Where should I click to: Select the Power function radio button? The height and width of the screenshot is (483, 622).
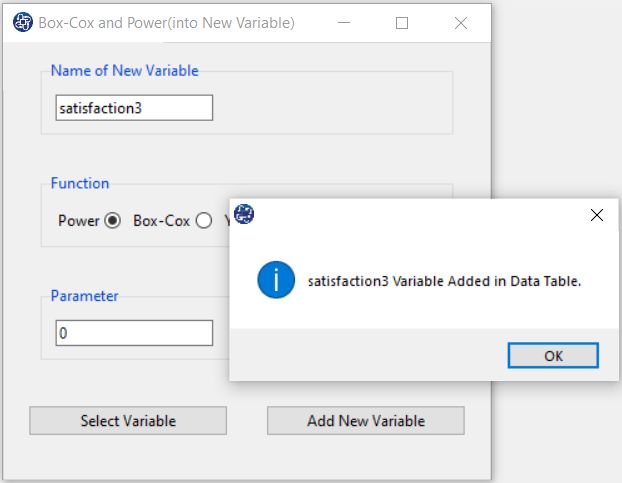[x=113, y=221]
